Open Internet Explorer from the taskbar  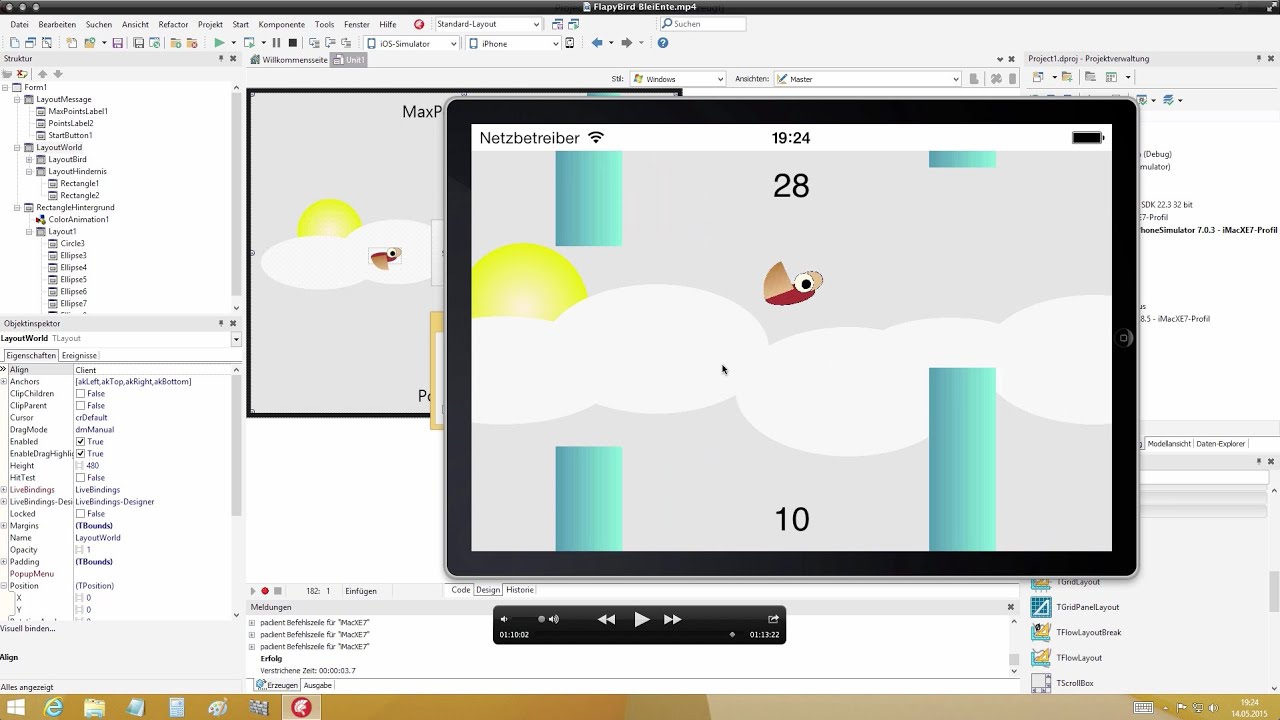click(x=53, y=707)
